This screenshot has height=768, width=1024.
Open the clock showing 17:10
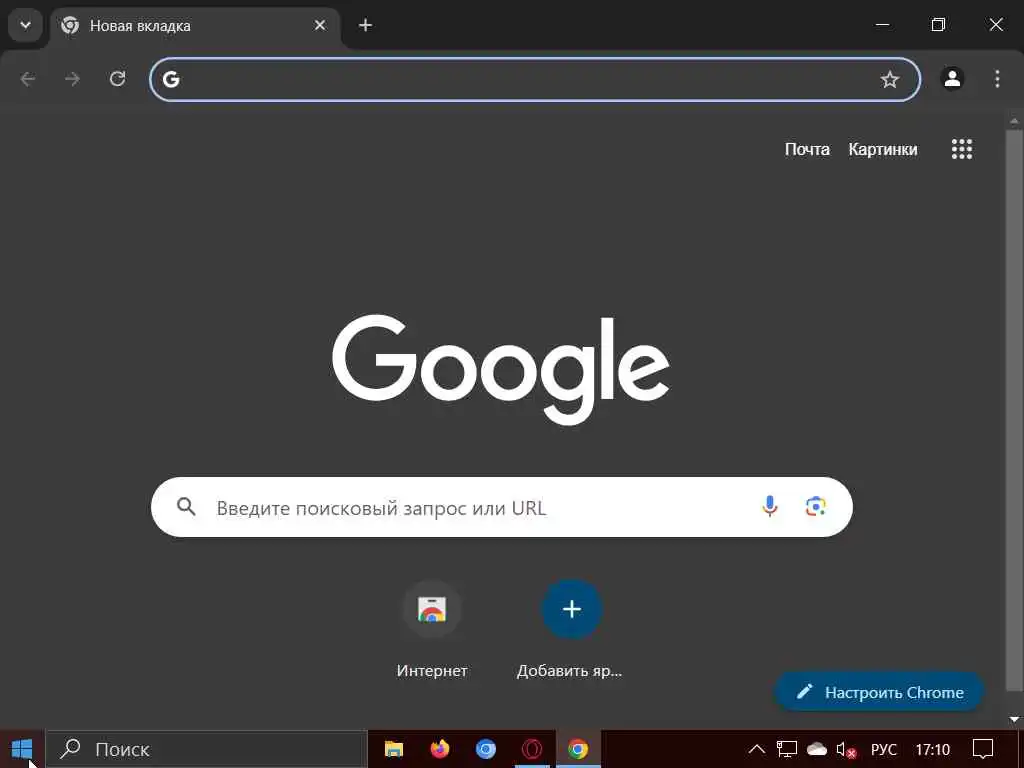(933, 749)
